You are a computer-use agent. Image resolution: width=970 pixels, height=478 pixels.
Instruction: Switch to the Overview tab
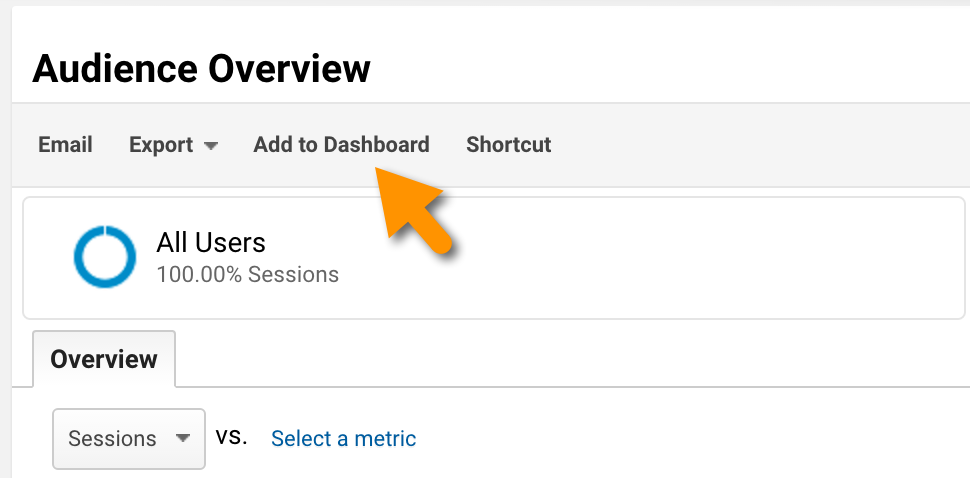(104, 359)
